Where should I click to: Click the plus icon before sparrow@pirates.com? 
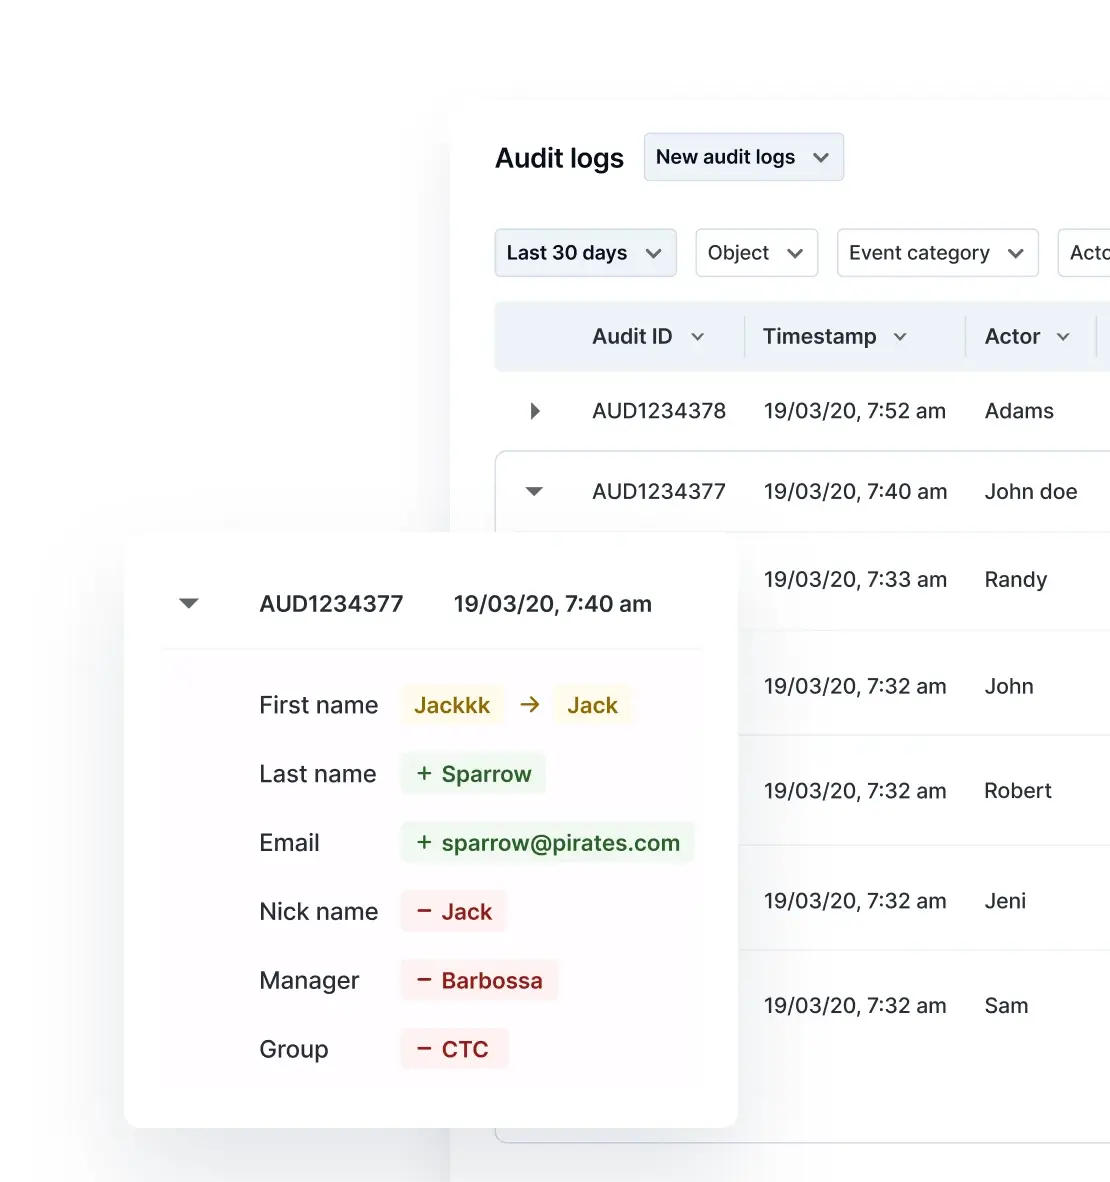(421, 842)
